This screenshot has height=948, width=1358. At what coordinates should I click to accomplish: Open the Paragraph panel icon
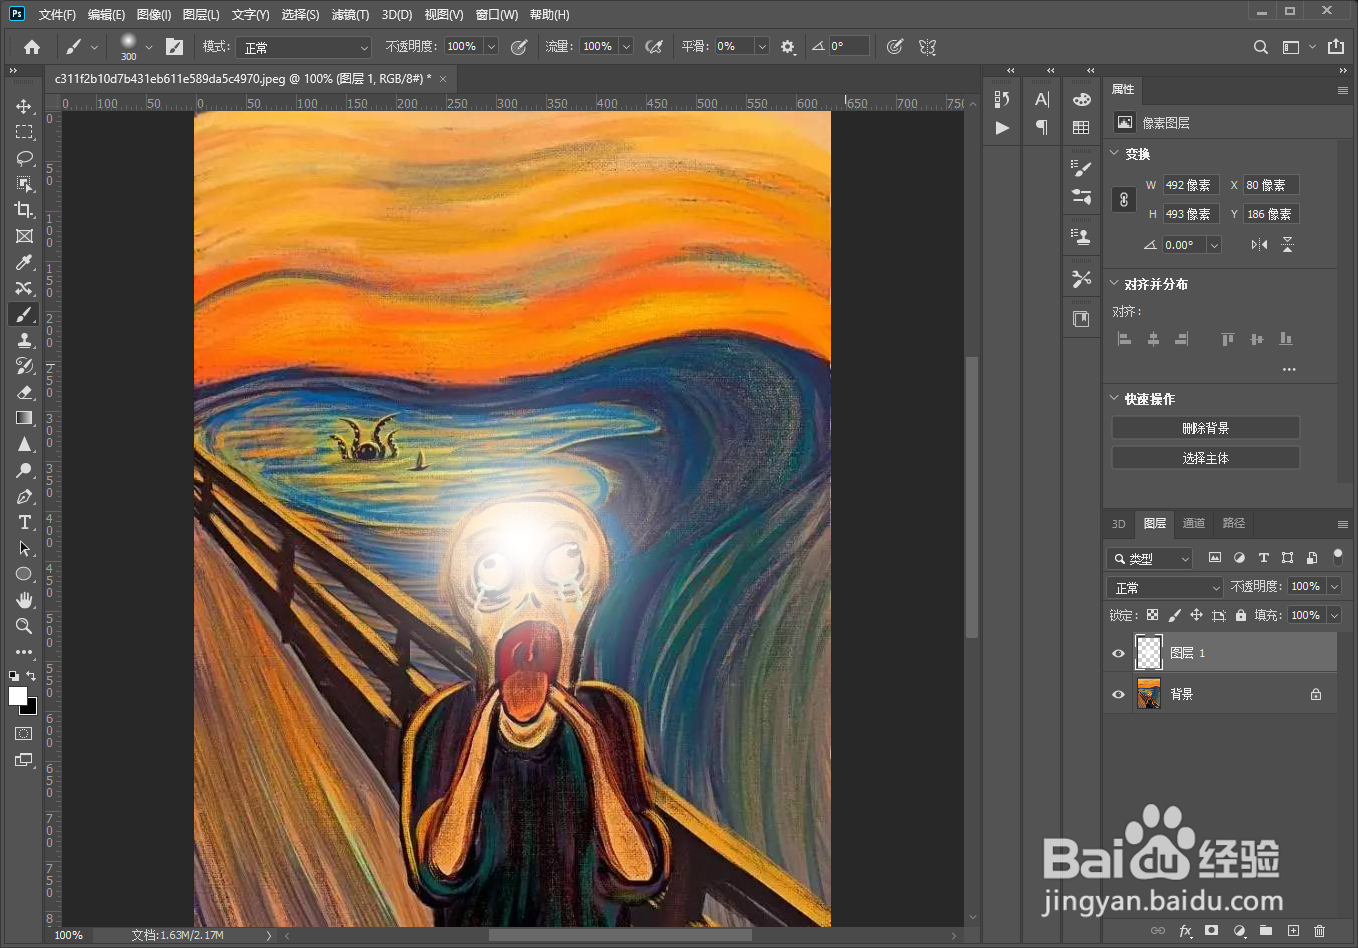[1042, 127]
